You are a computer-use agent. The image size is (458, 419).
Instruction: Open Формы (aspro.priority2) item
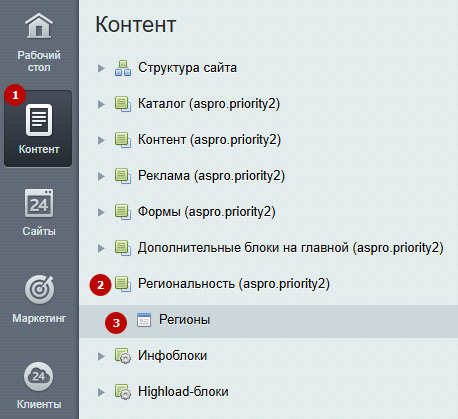(x=207, y=212)
